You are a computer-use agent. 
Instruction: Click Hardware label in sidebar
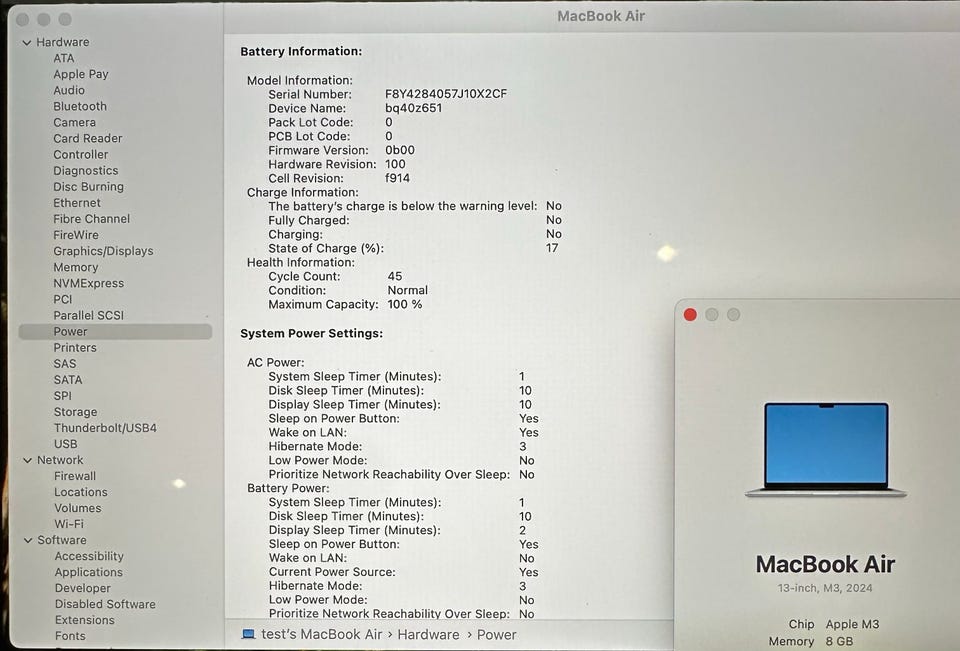click(62, 42)
